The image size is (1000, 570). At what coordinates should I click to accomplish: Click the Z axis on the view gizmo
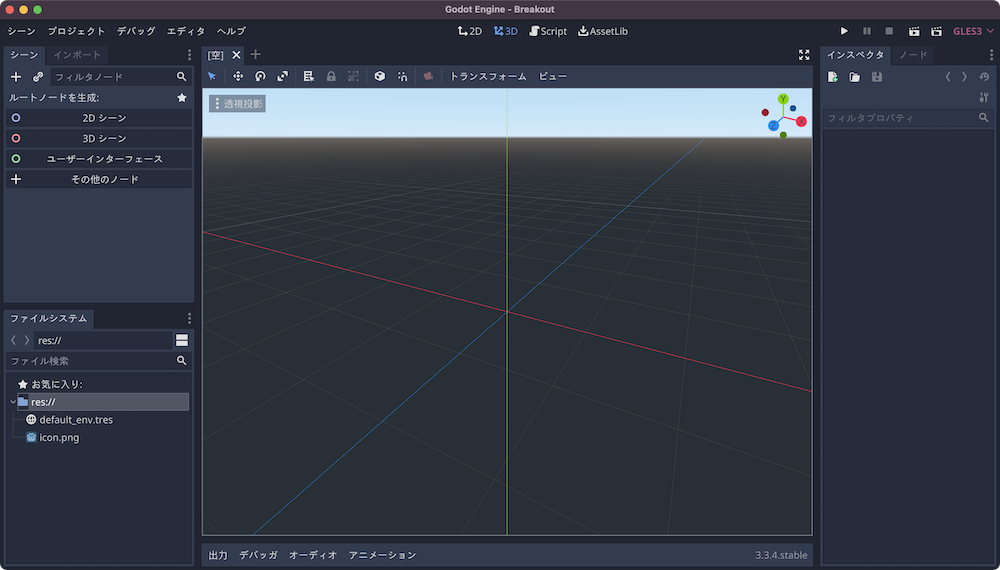tap(773, 126)
